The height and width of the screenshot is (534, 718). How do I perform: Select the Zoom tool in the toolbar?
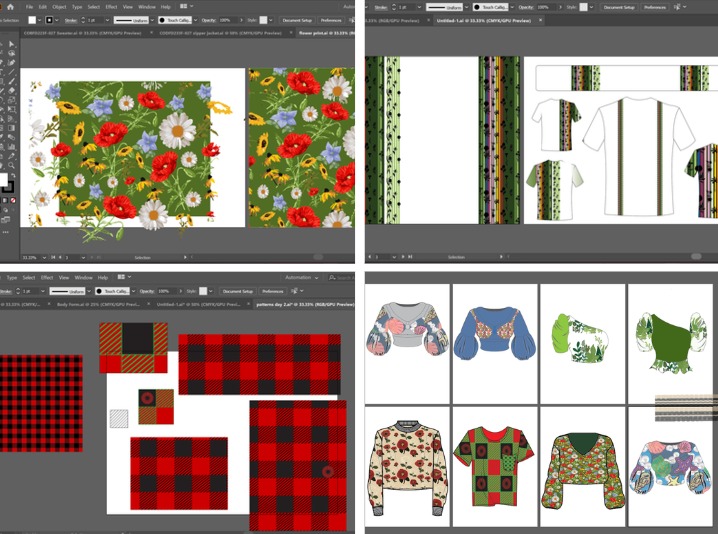(x=11, y=163)
